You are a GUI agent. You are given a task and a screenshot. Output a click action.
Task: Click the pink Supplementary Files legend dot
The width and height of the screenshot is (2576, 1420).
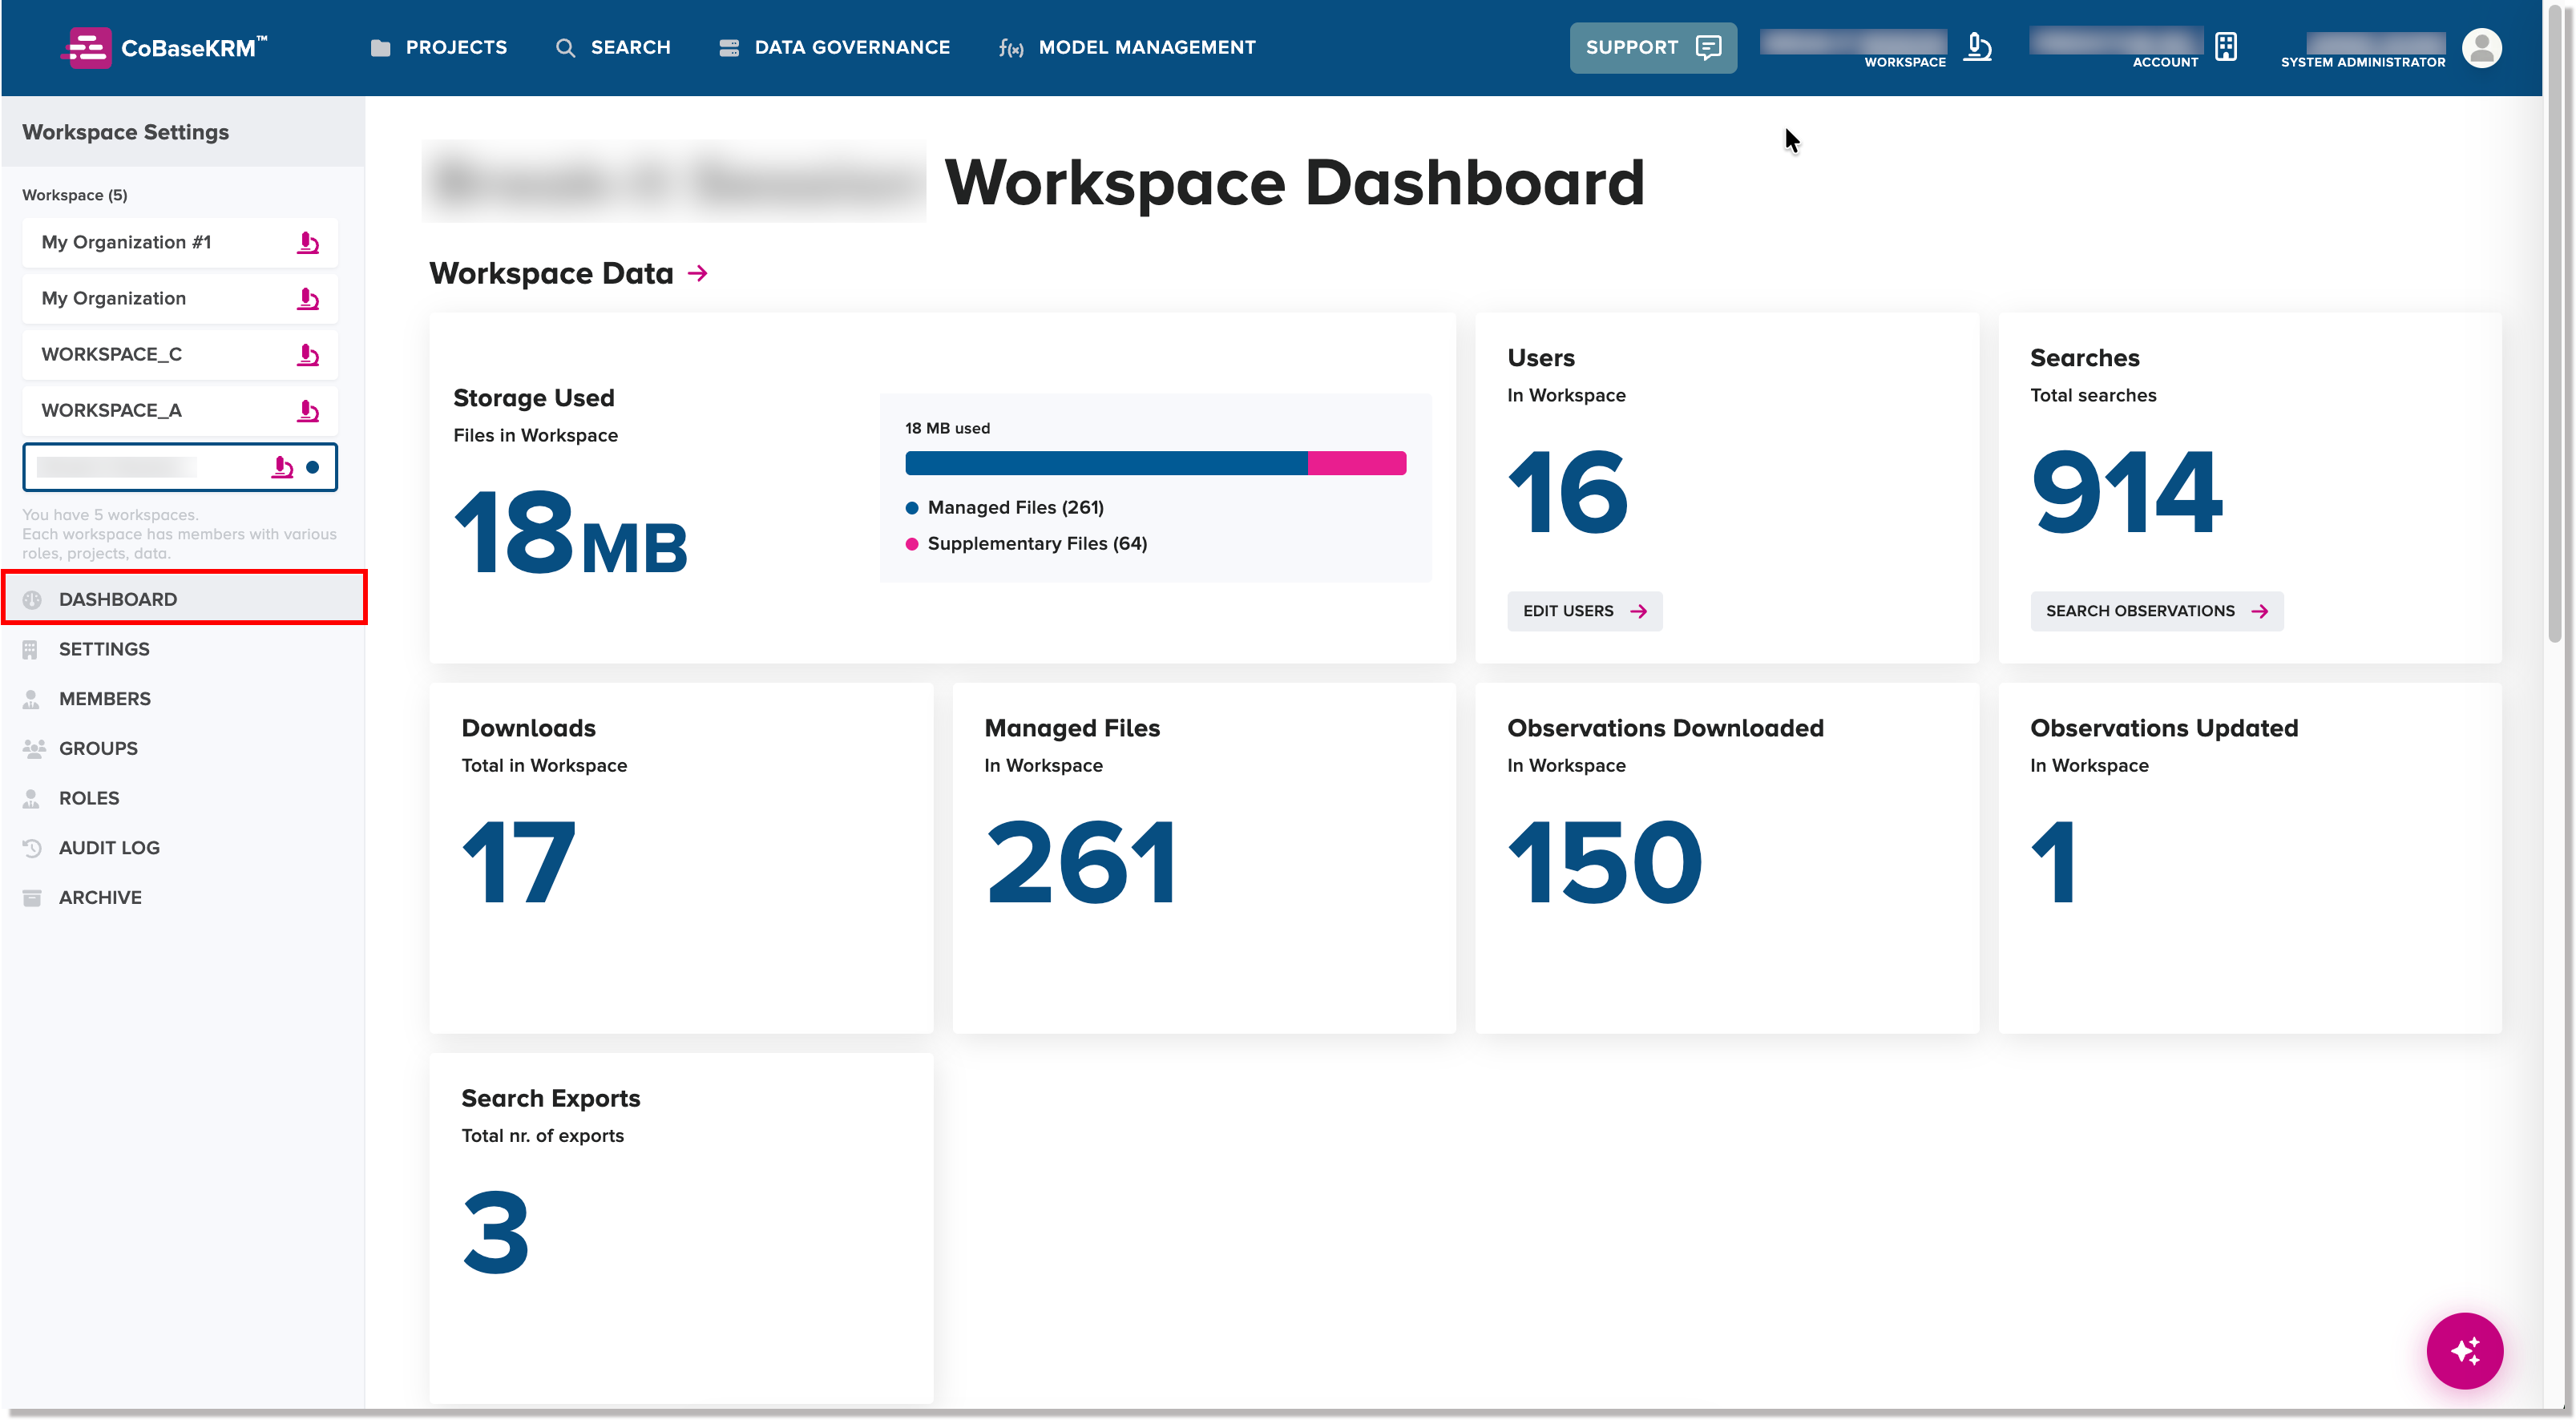(x=911, y=543)
